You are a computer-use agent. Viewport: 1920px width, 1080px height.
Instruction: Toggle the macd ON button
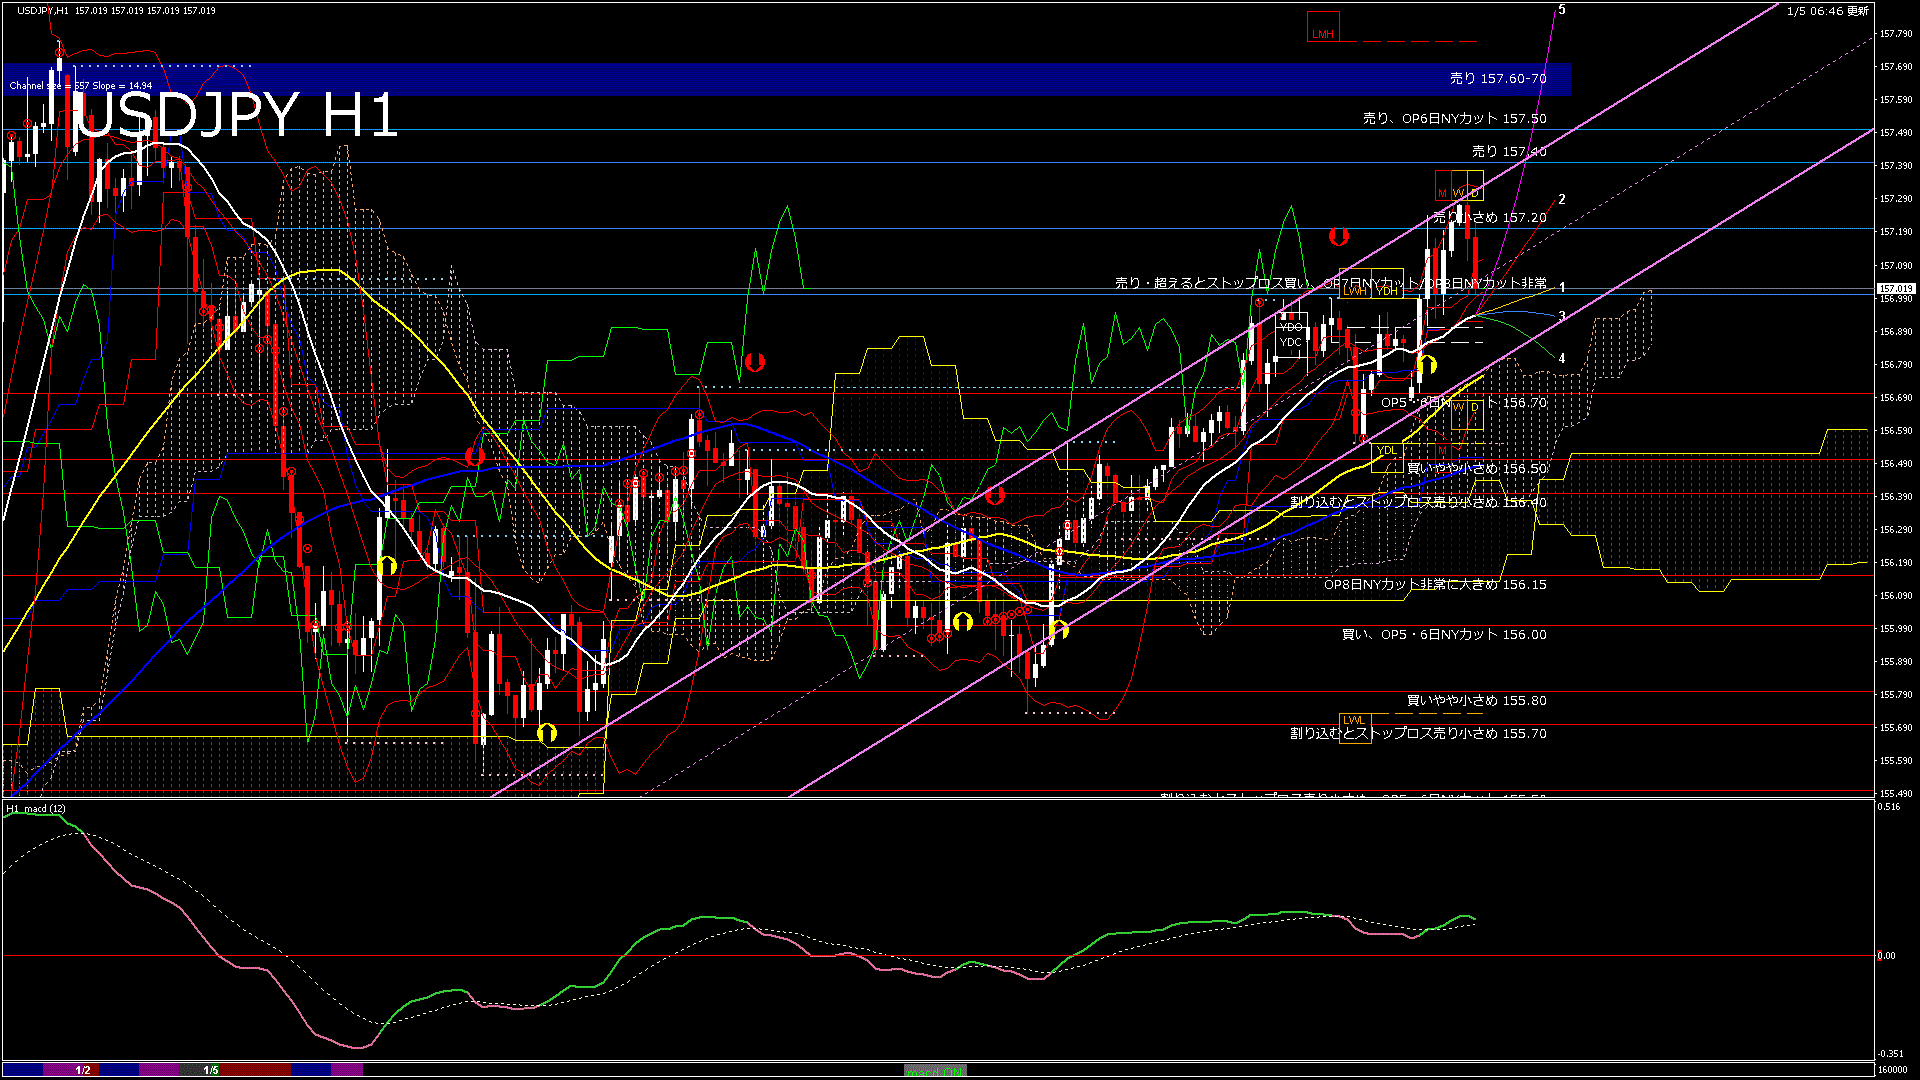(x=935, y=1070)
